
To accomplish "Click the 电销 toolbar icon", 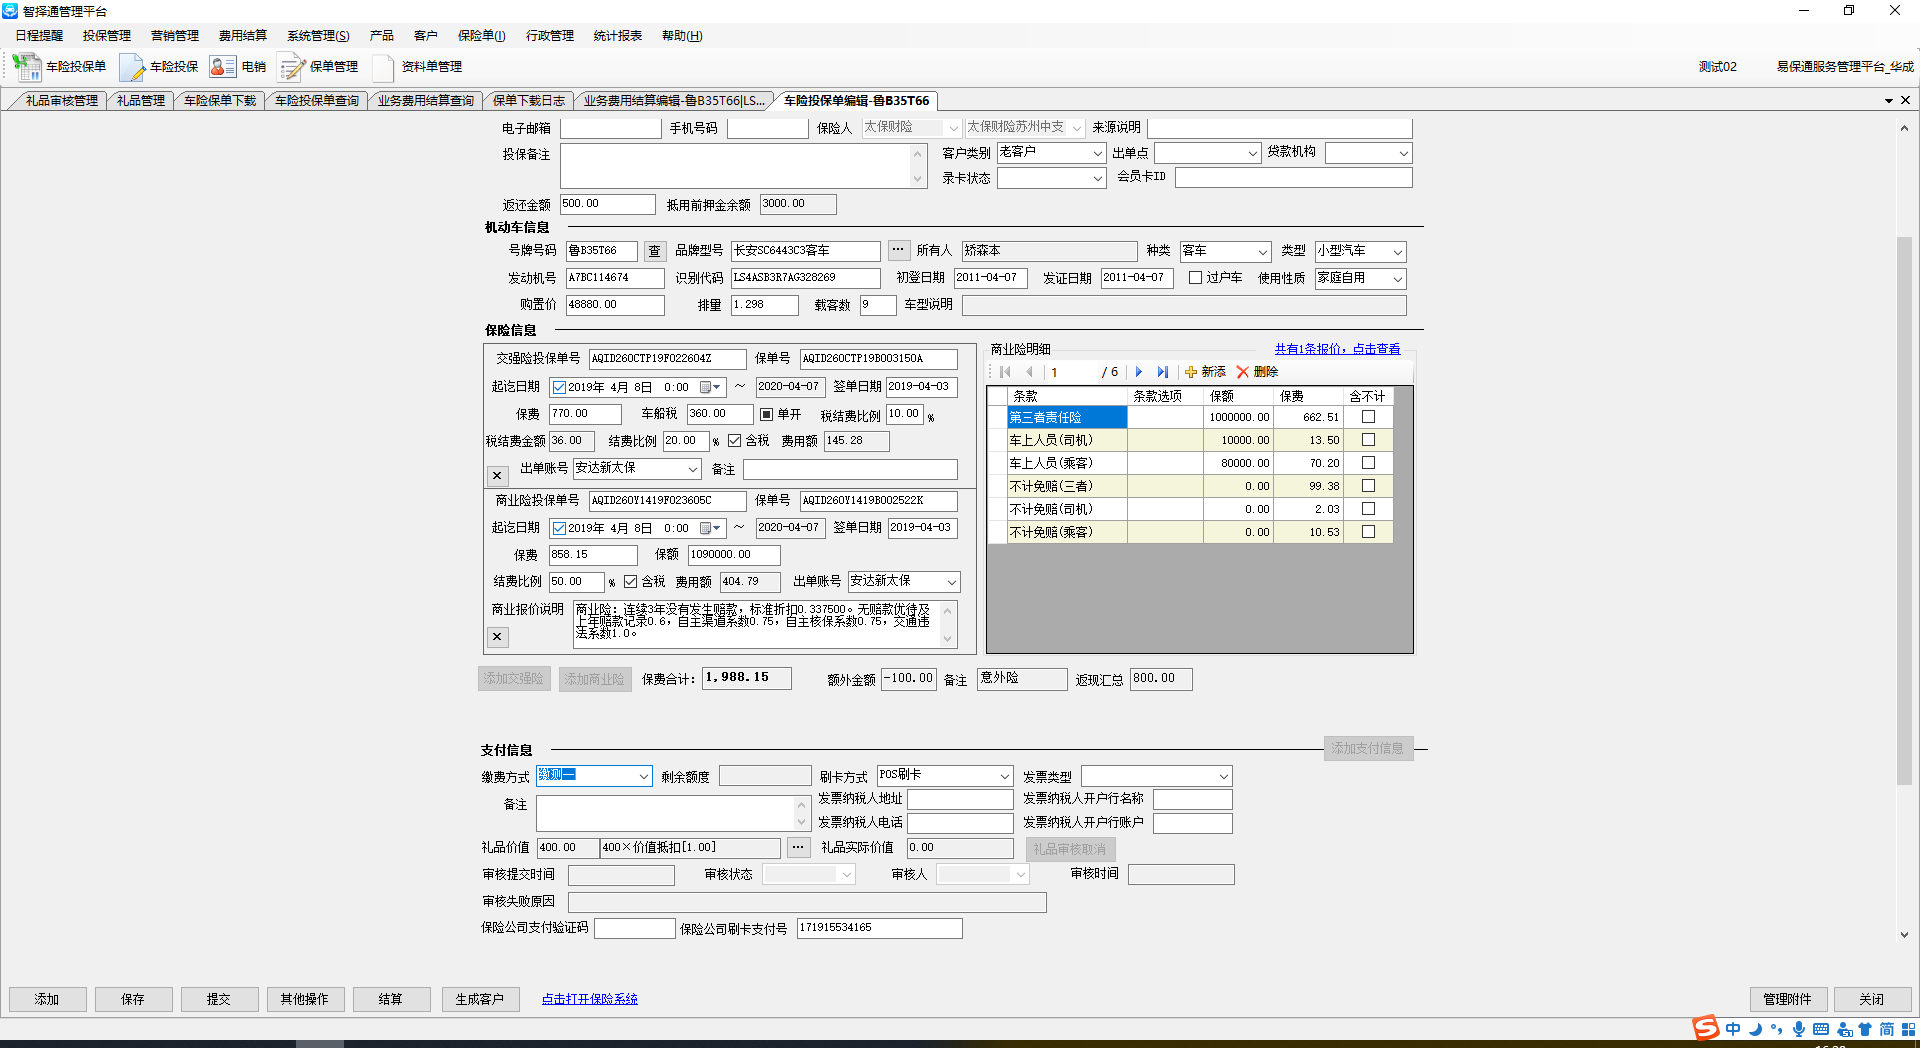I will (222, 67).
